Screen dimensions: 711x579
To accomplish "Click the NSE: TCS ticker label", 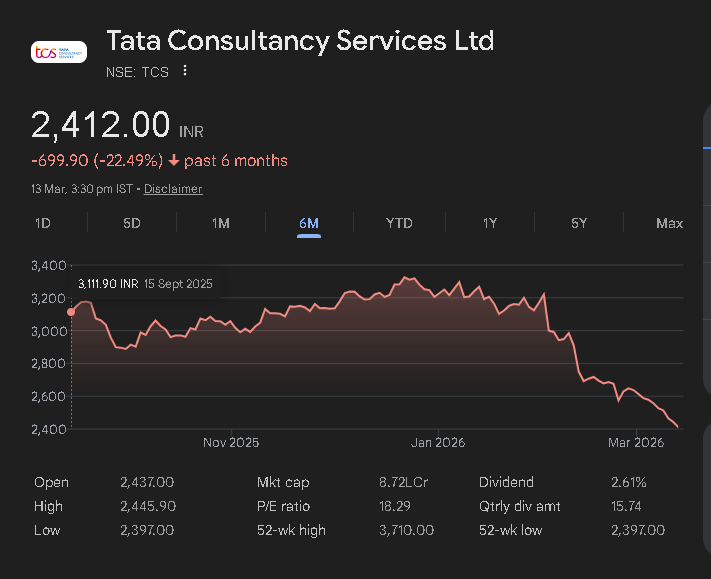I will (137, 72).
